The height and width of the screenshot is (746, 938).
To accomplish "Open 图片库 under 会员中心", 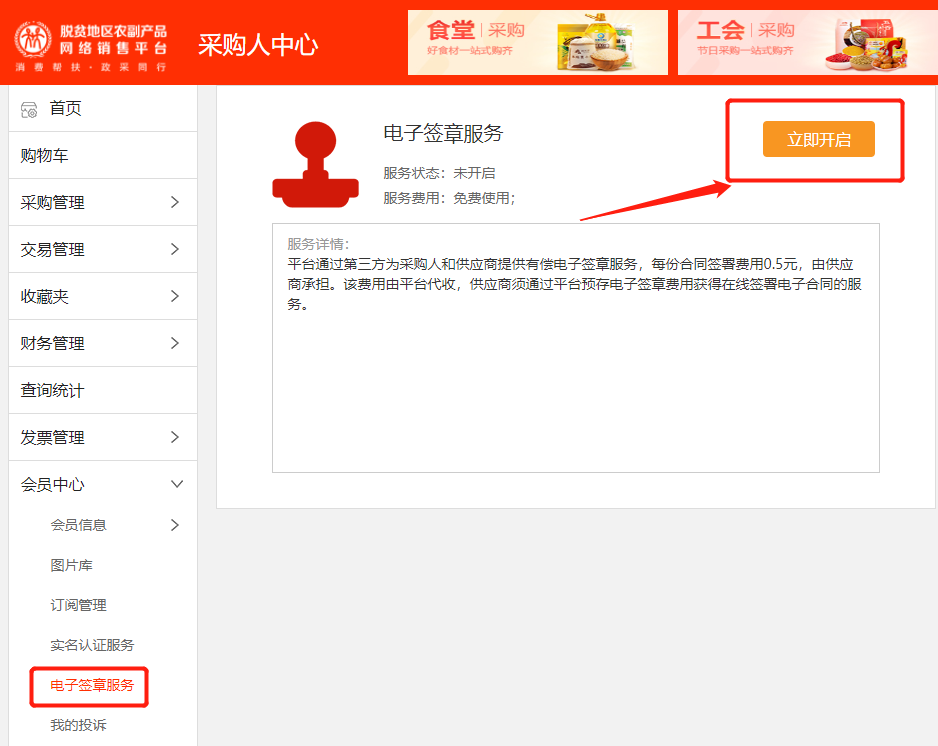I will pos(71,565).
